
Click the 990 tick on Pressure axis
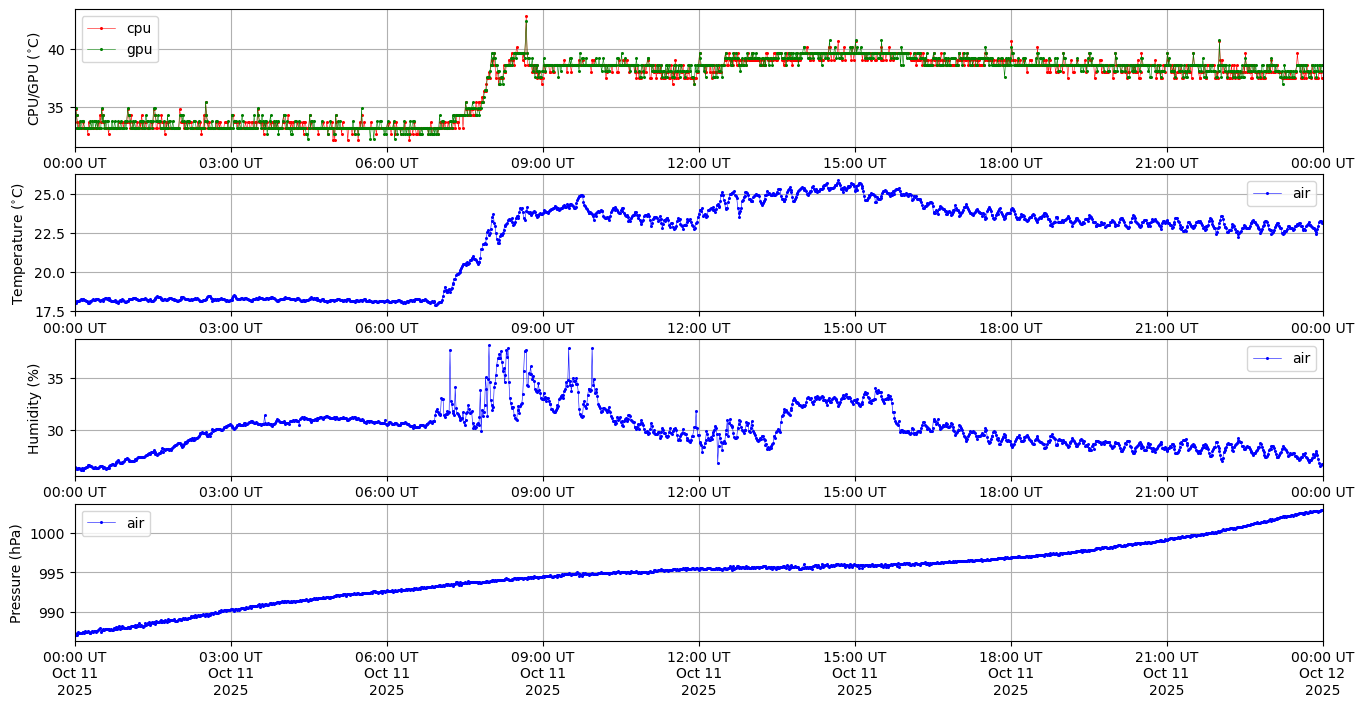53,613
